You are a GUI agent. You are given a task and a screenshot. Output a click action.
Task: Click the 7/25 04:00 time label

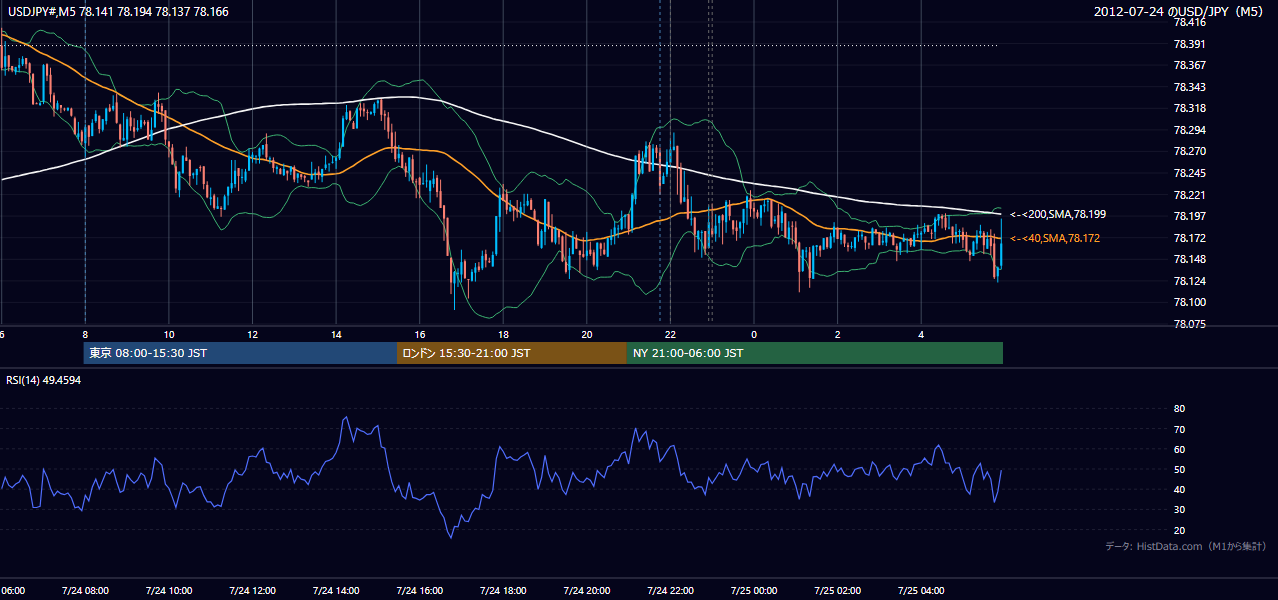(x=921, y=590)
